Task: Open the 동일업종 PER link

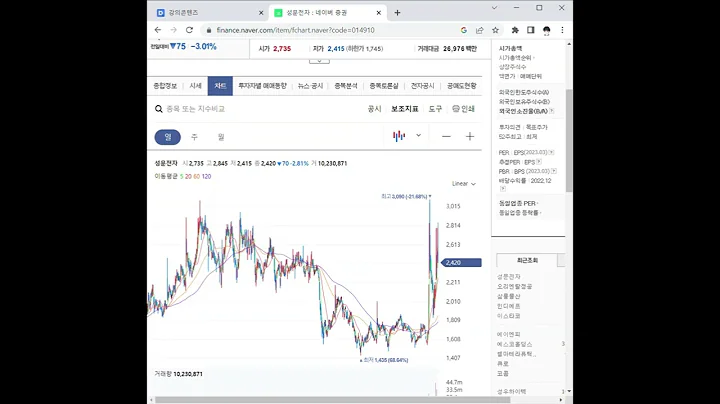Action: [x=518, y=203]
